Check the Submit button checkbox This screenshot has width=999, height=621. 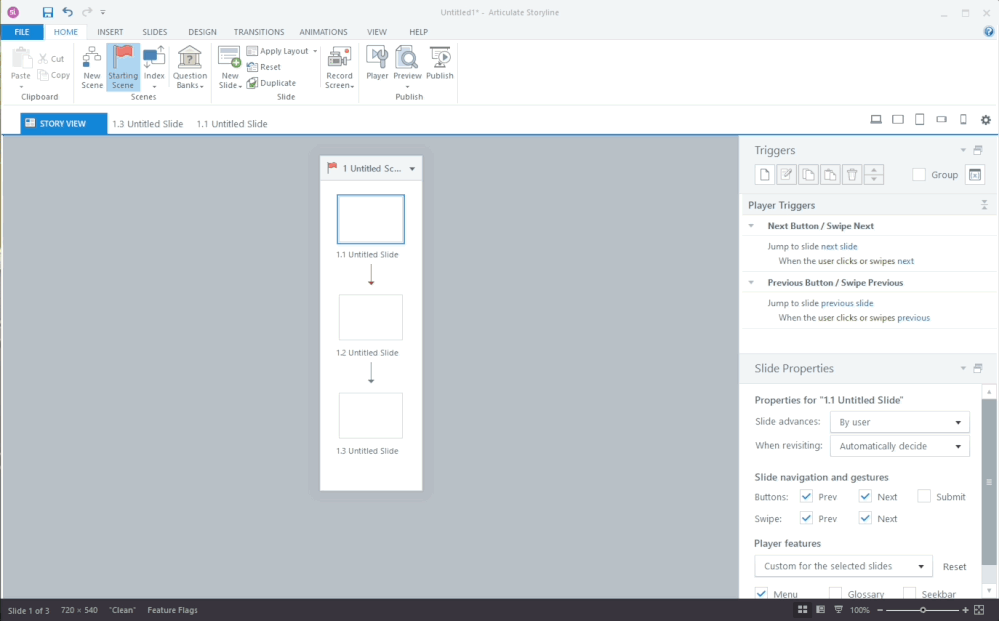click(x=924, y=496)
